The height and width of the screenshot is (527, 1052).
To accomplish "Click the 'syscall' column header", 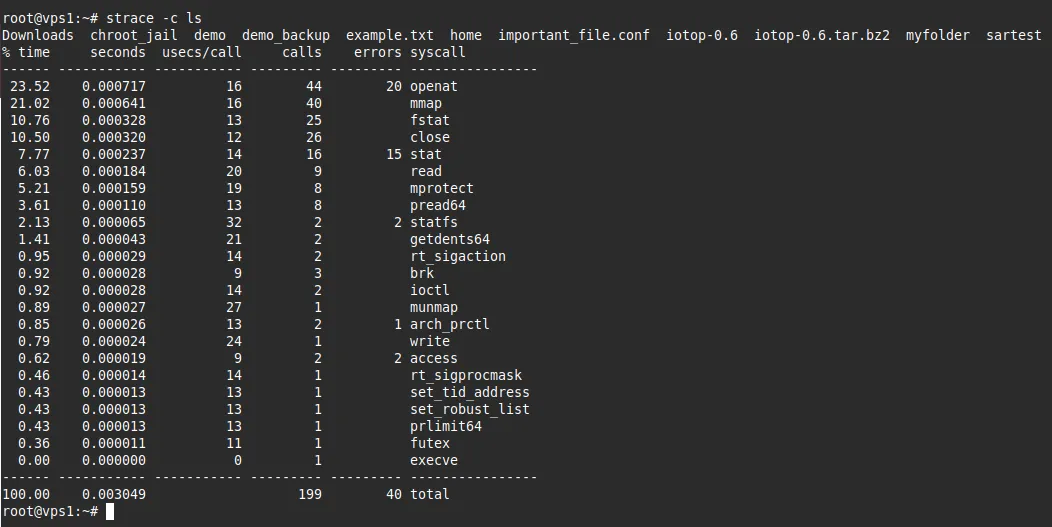I will [438, 52].
